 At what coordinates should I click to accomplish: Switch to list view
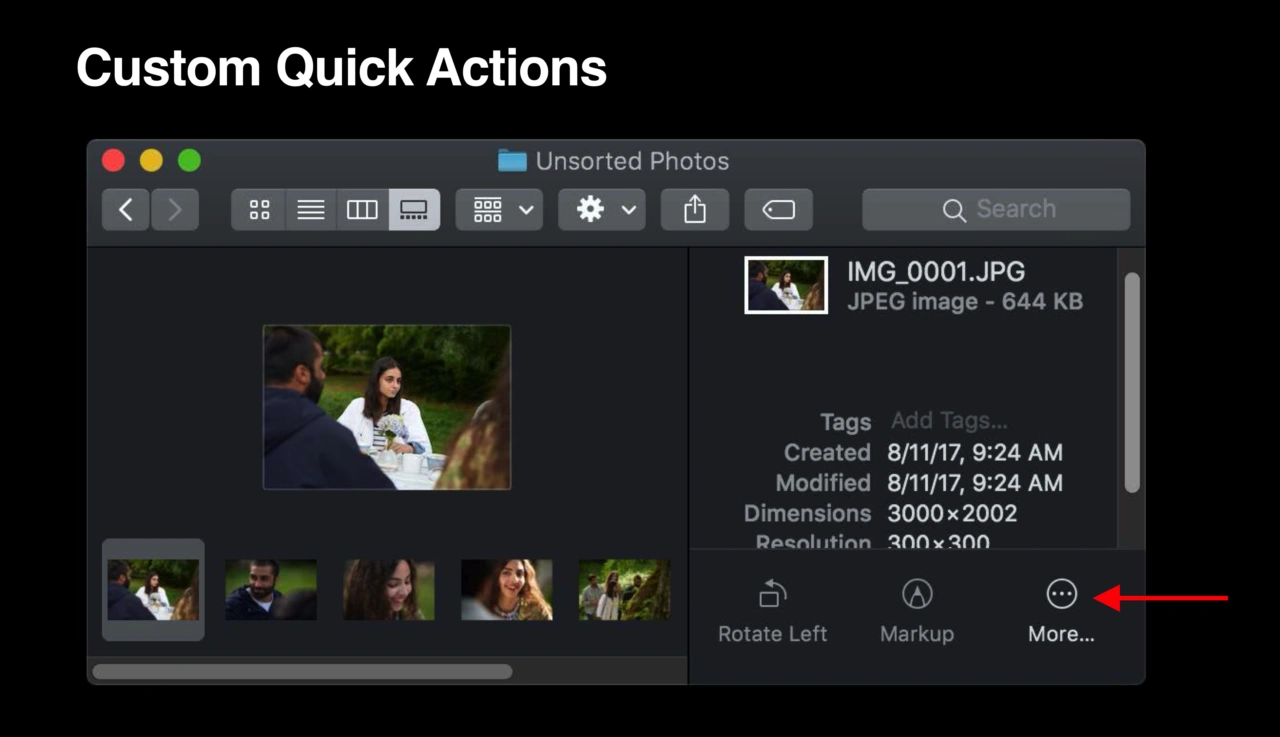tap(310, 209)
